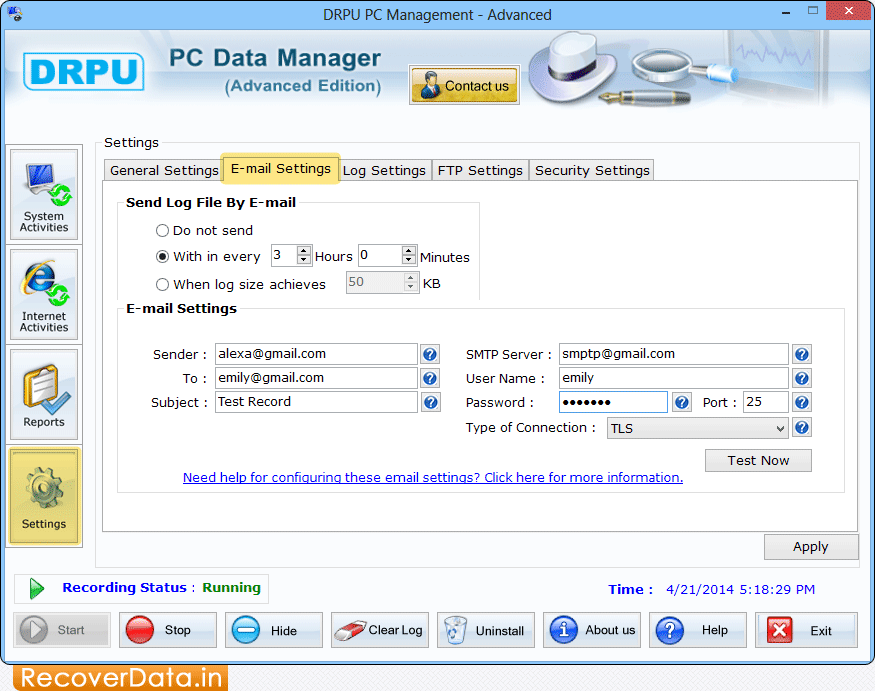This screenshot has width=875, height=691.
Task: Hide the application window
Action: [273, 630]
